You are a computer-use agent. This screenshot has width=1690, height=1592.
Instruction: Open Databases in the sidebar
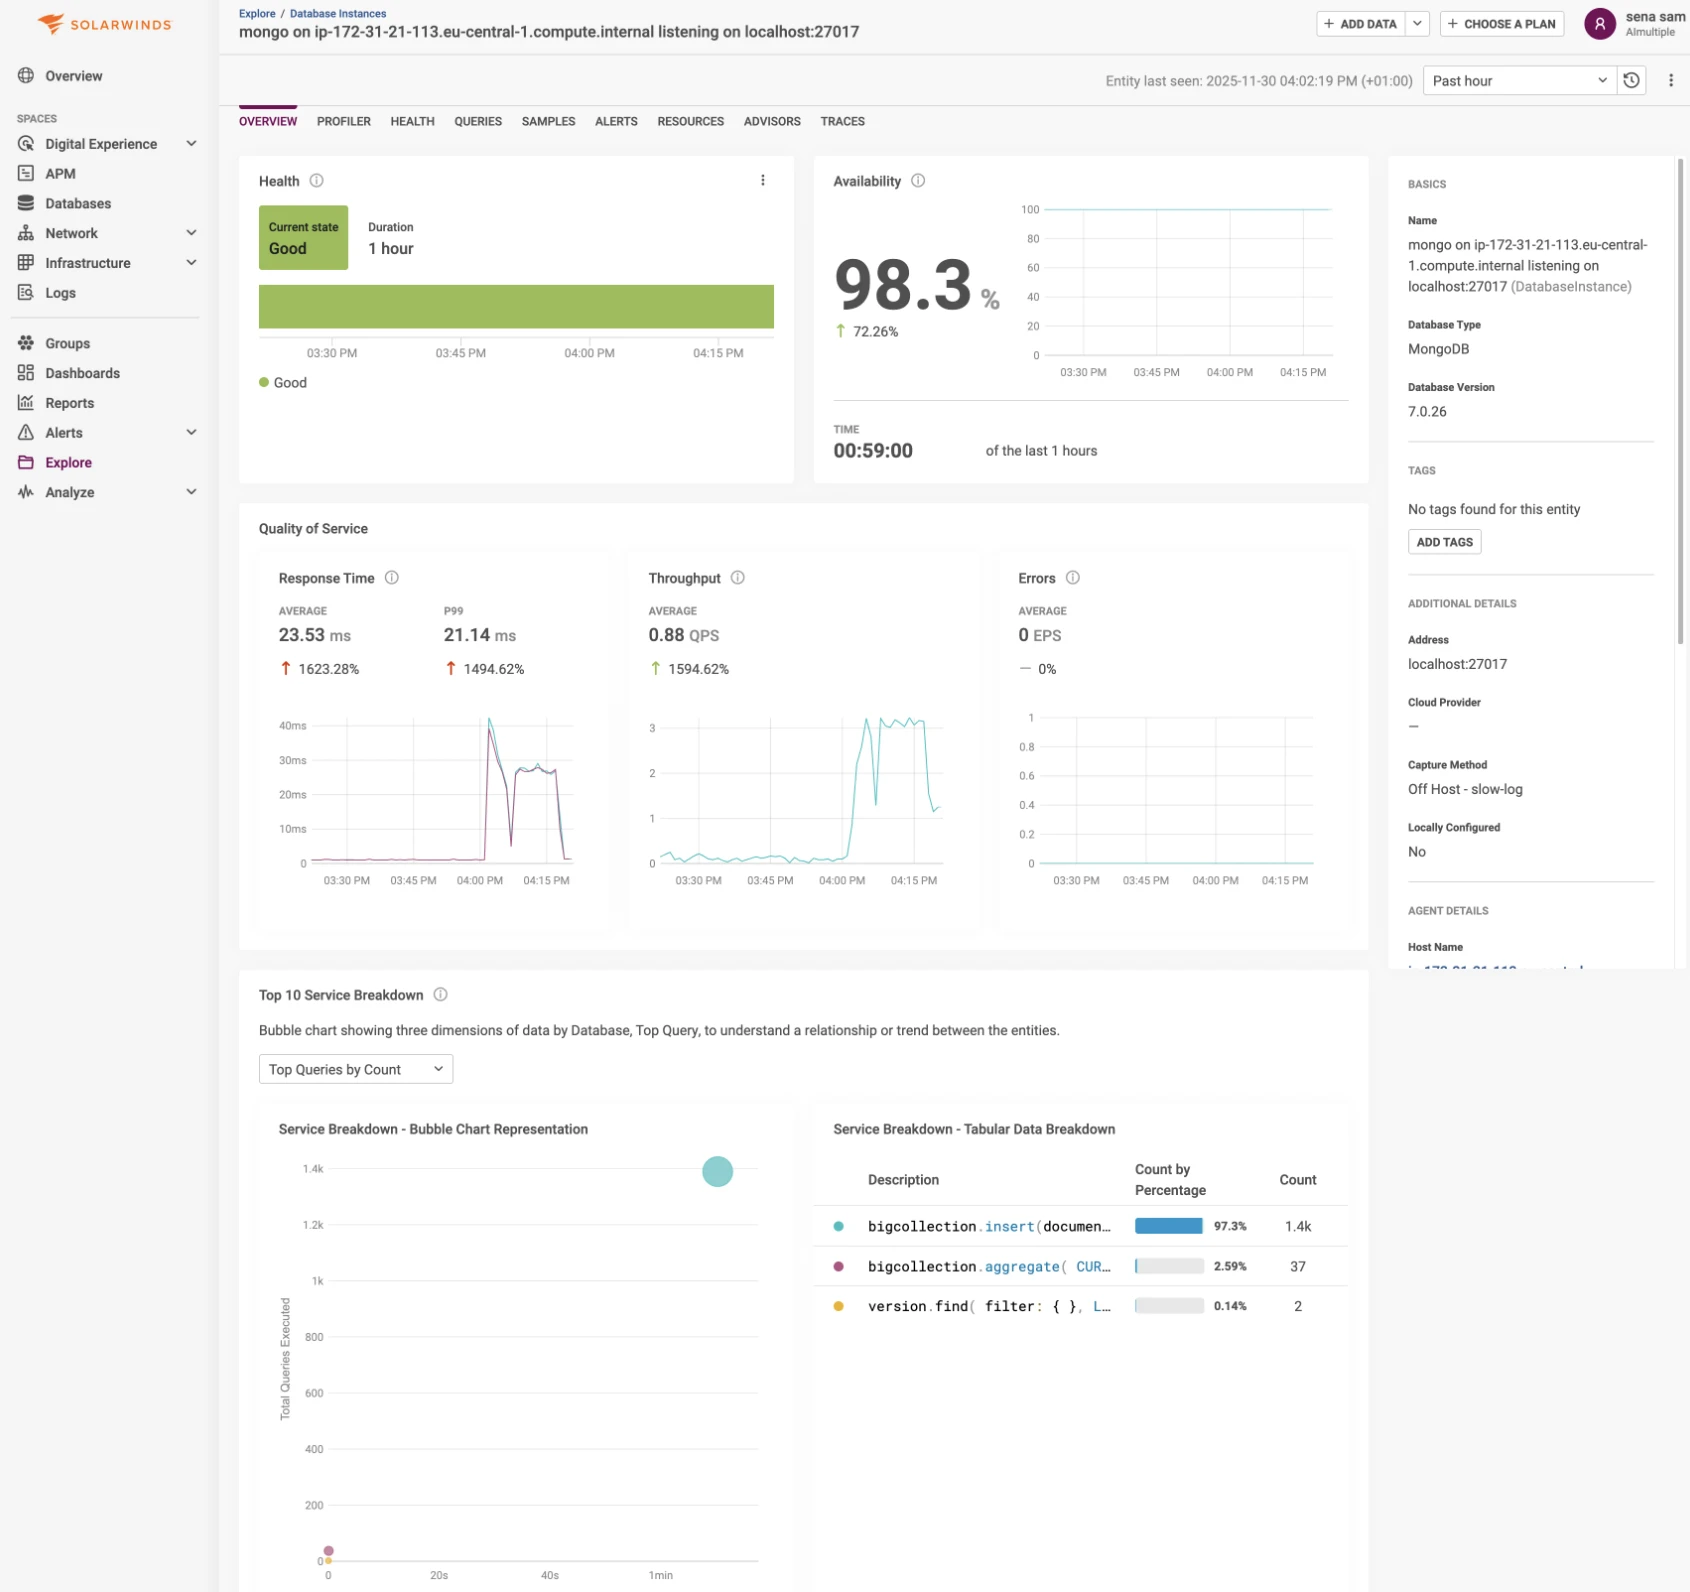78,203
